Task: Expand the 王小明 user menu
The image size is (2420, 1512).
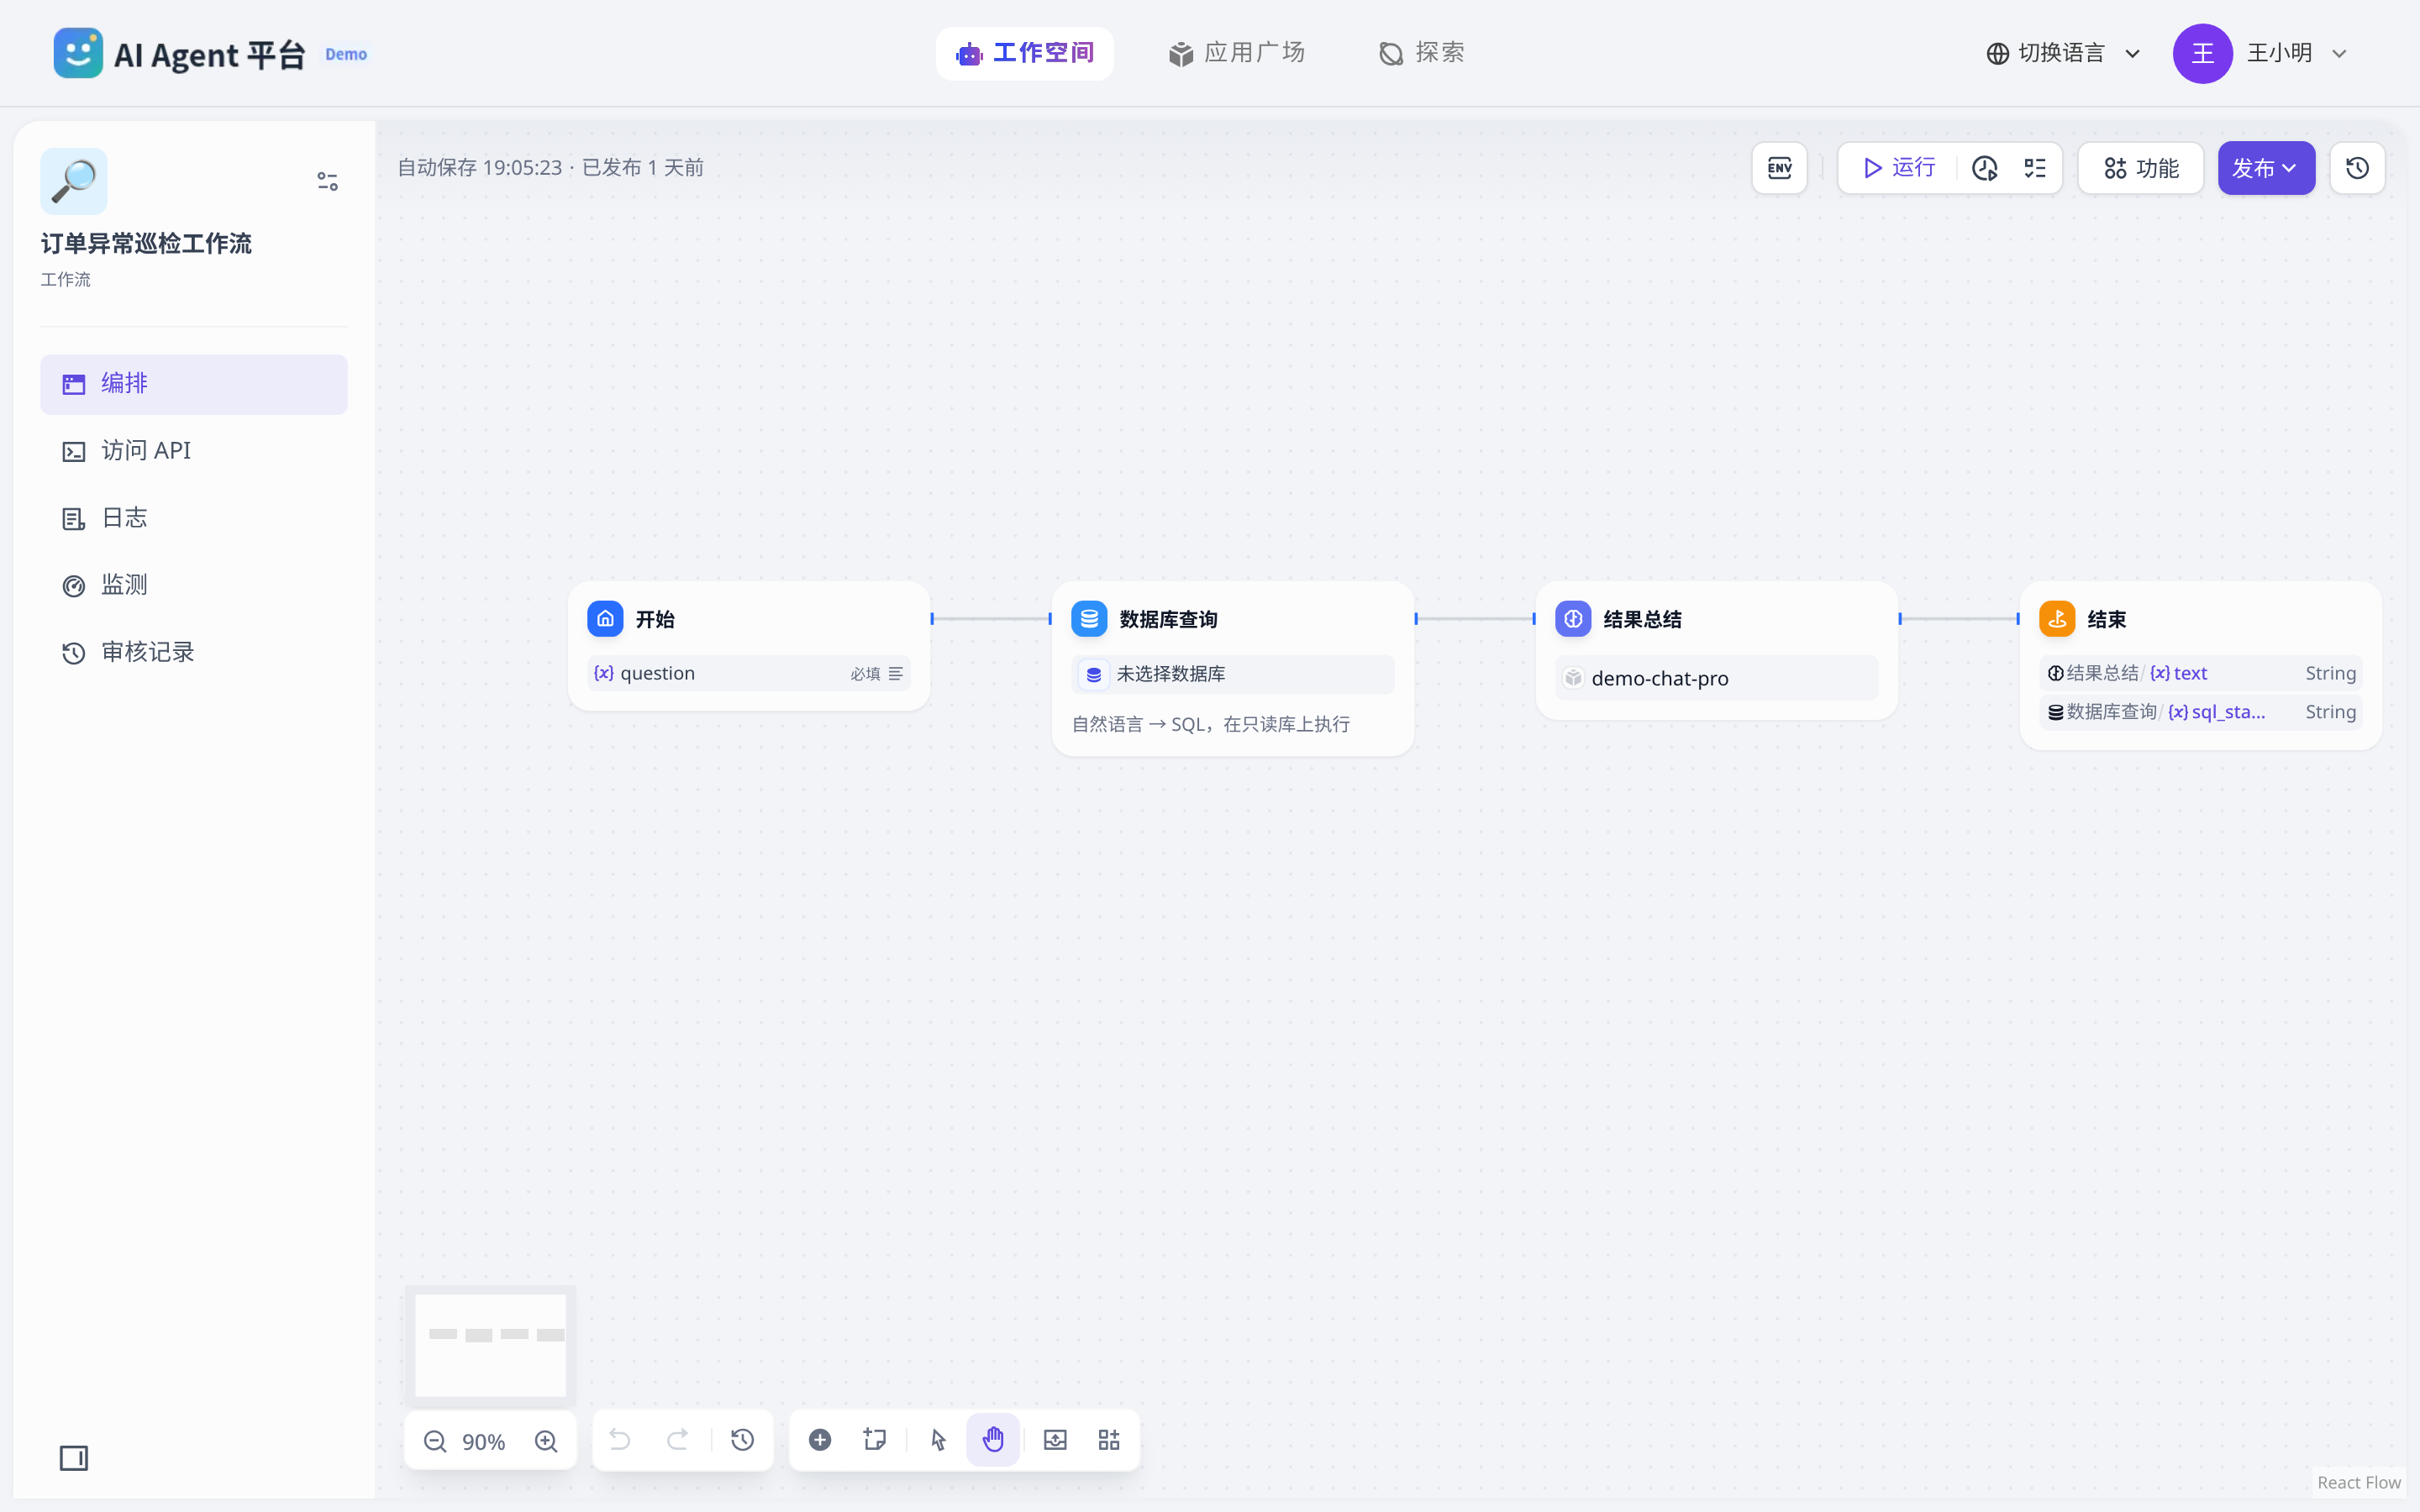Action: pos(2260,53)
